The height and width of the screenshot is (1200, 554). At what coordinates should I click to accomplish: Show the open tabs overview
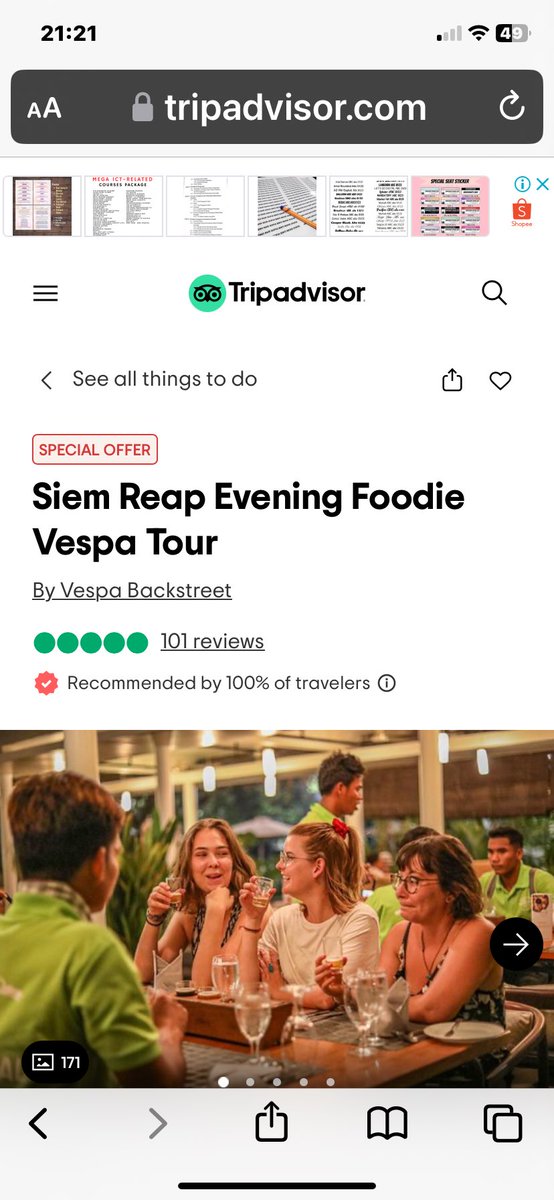pos(503,1123)
